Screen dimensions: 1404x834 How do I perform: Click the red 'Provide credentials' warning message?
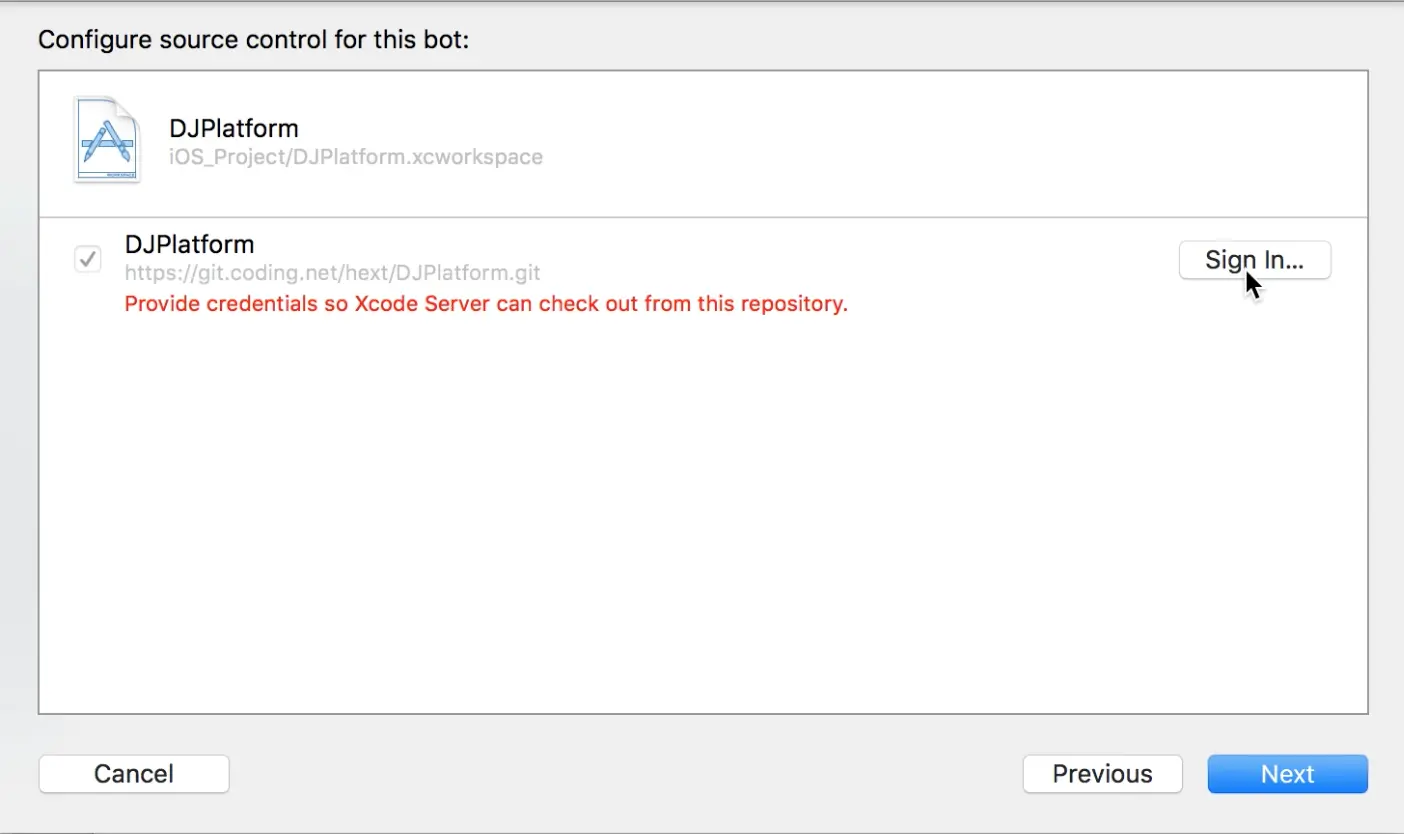[x=486, y=303]
